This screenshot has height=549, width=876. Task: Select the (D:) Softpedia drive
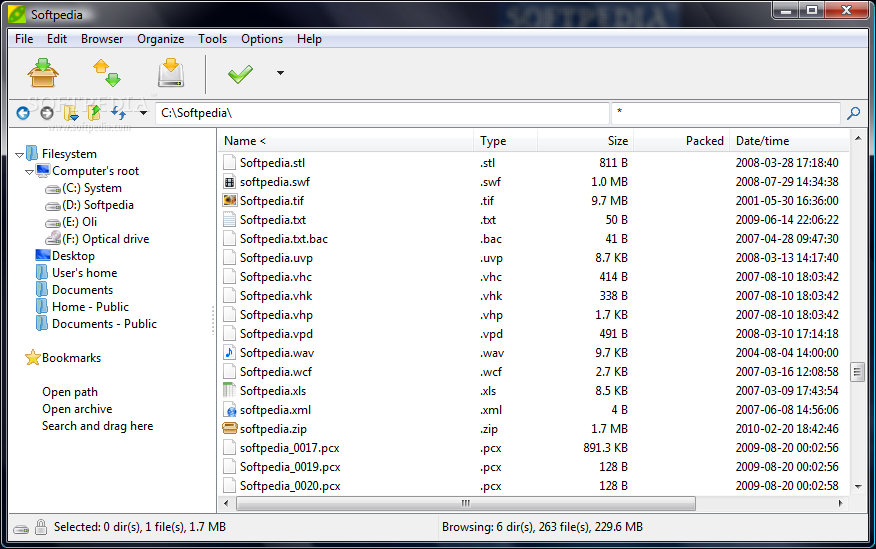coord(98,205)
